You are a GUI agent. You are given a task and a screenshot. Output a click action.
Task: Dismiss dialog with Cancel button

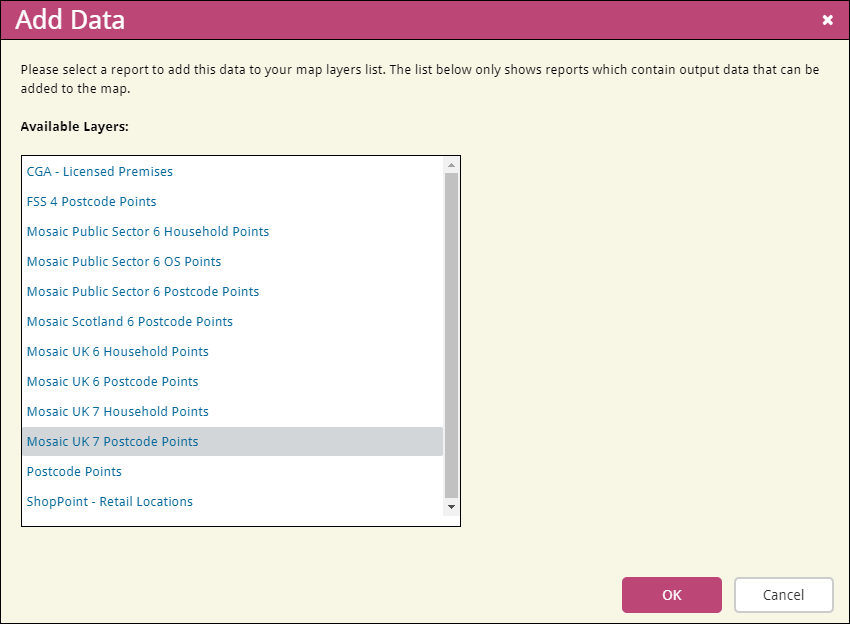783,595
